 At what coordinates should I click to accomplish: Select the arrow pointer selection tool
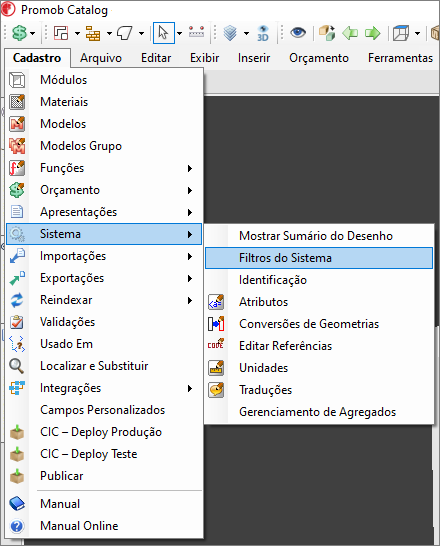coord(163,33)
